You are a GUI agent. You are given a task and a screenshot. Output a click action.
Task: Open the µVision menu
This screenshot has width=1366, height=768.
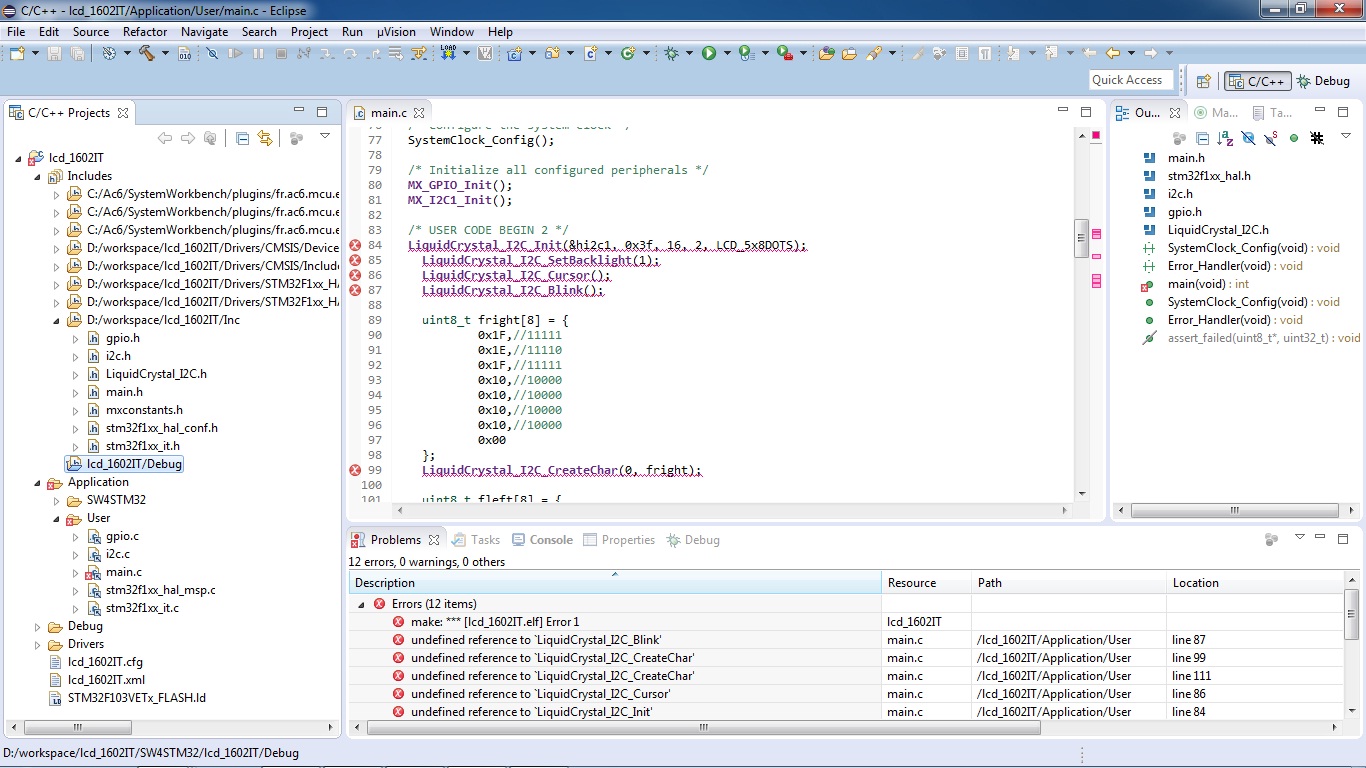click(396, 31)
